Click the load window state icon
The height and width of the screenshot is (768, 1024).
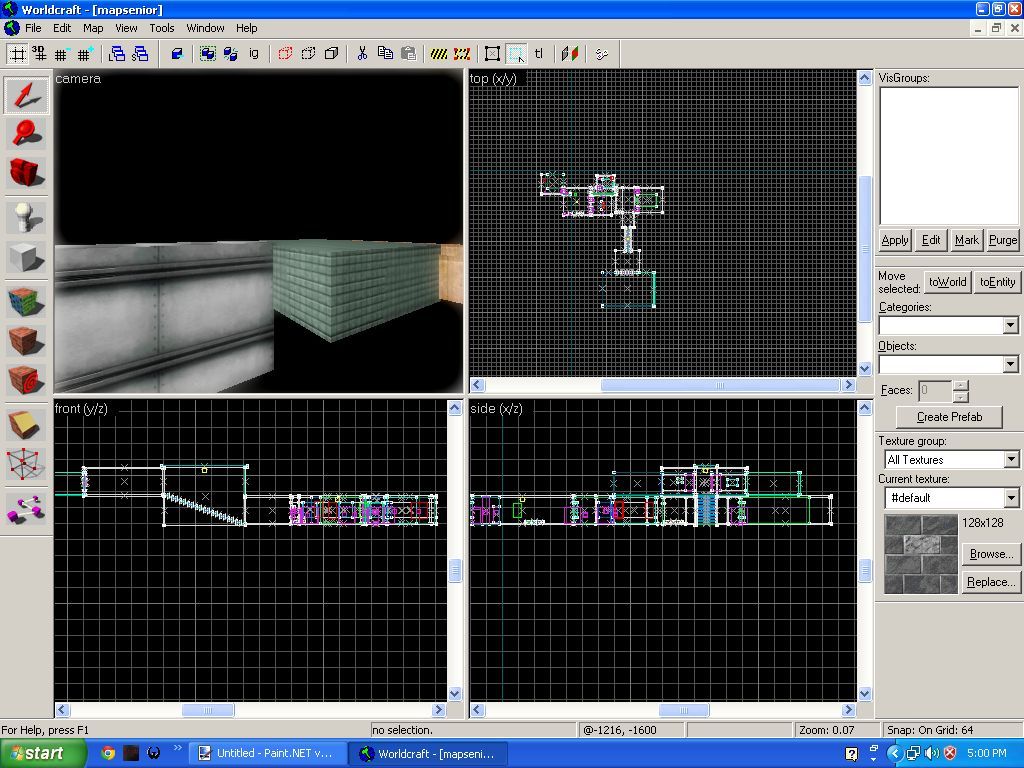[118, 54]
